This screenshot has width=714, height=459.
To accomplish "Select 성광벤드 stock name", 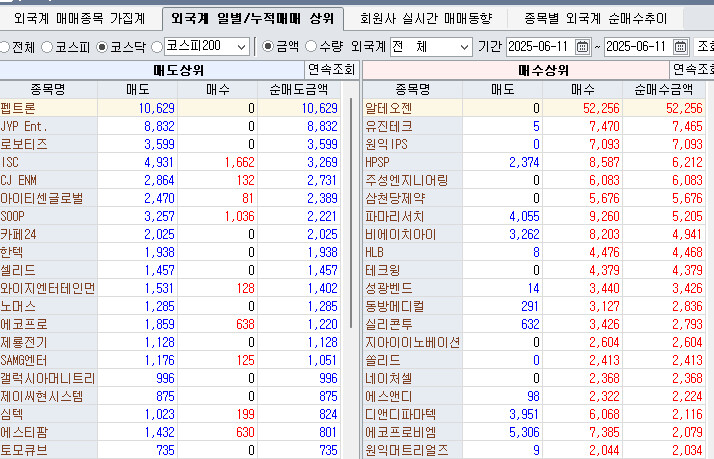I will 388,288.
